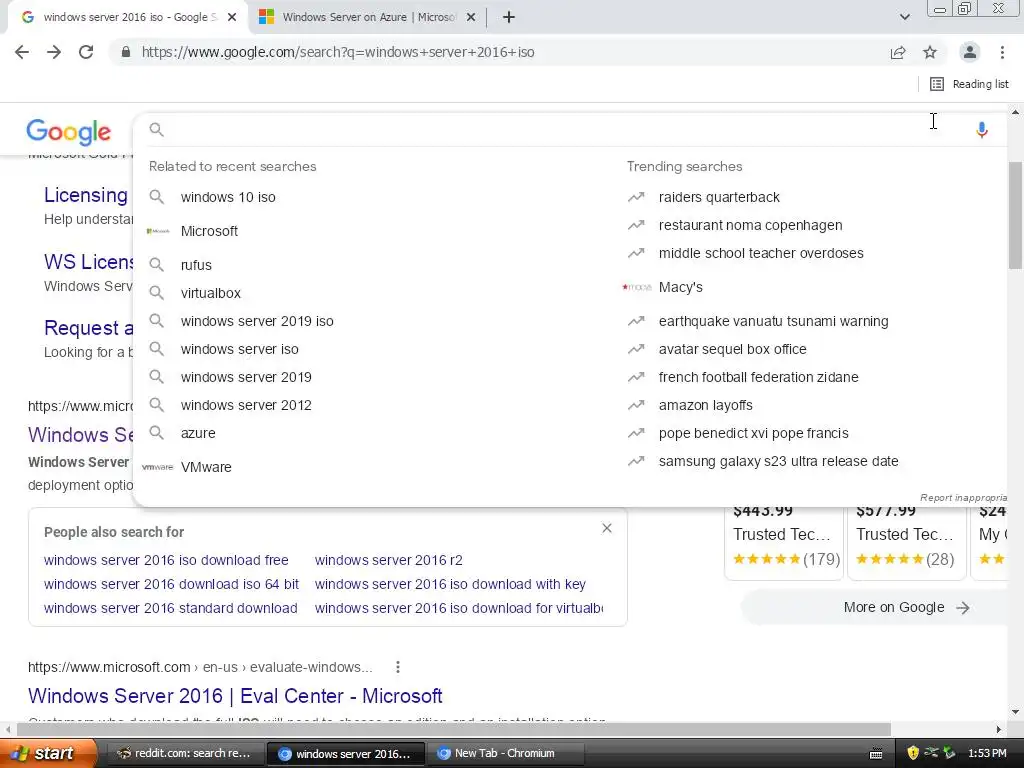
Task: Expand the tab search dropdown arrow
Action: [x=904, y=17]
